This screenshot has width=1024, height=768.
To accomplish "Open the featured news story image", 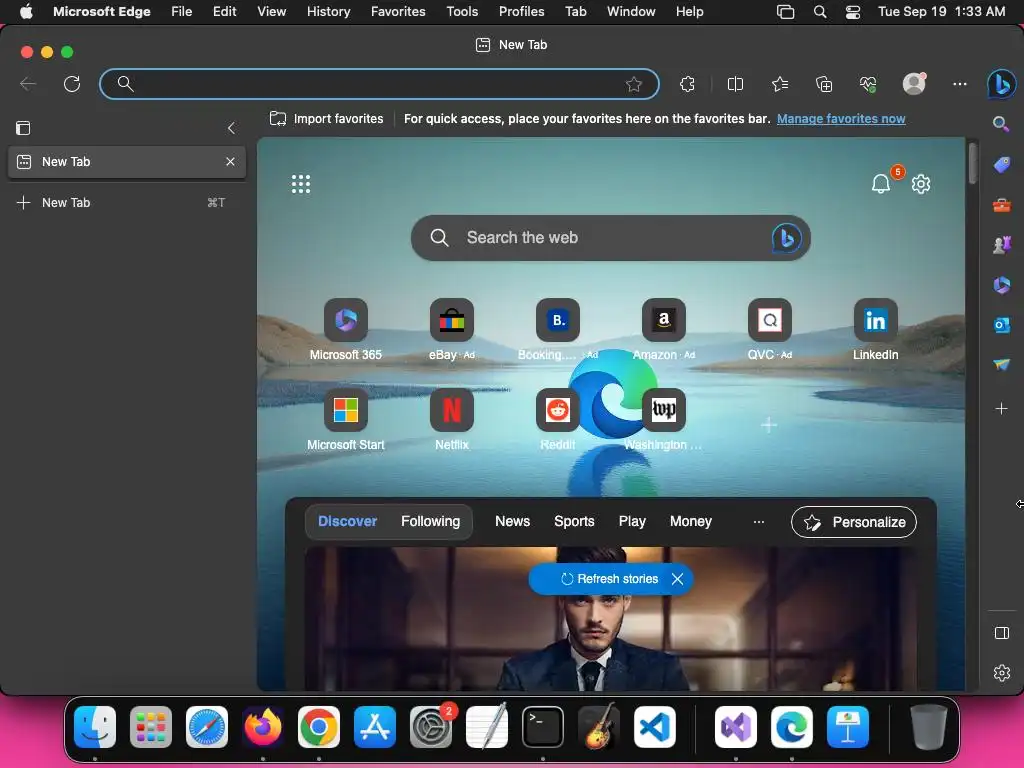I will [x=610, y=618].
